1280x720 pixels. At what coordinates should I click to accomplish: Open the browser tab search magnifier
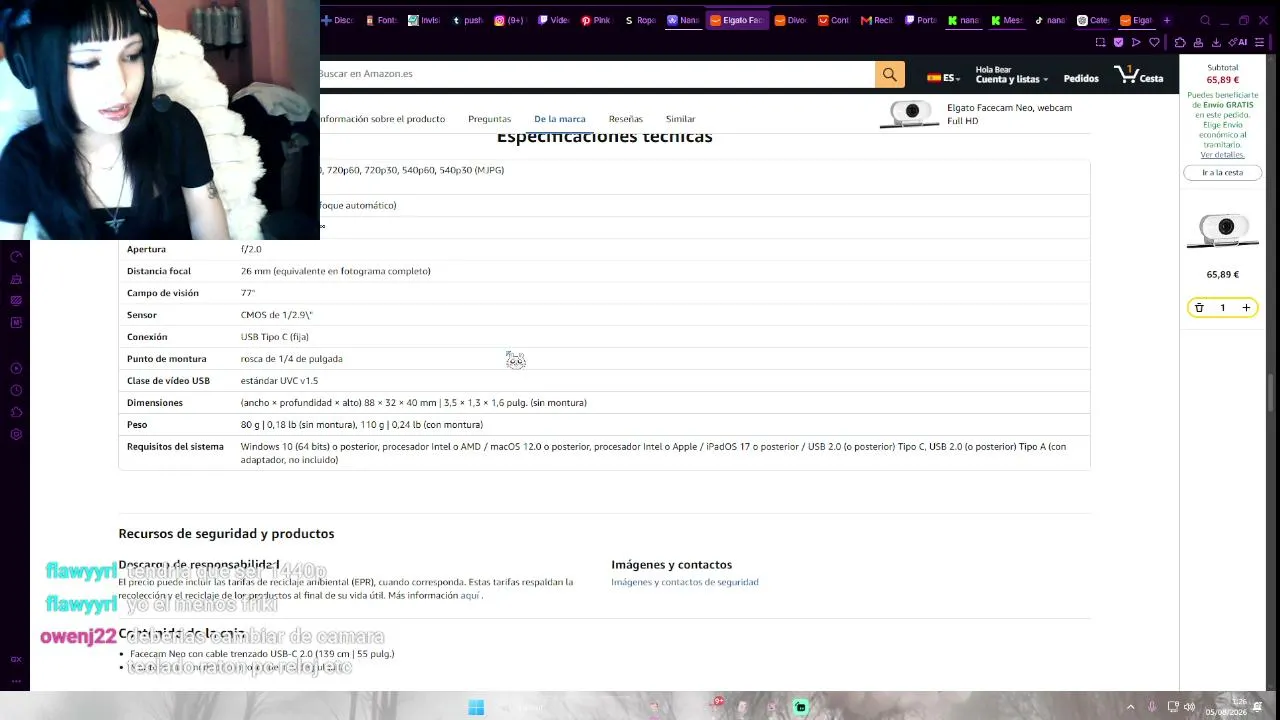[1205, 20]
